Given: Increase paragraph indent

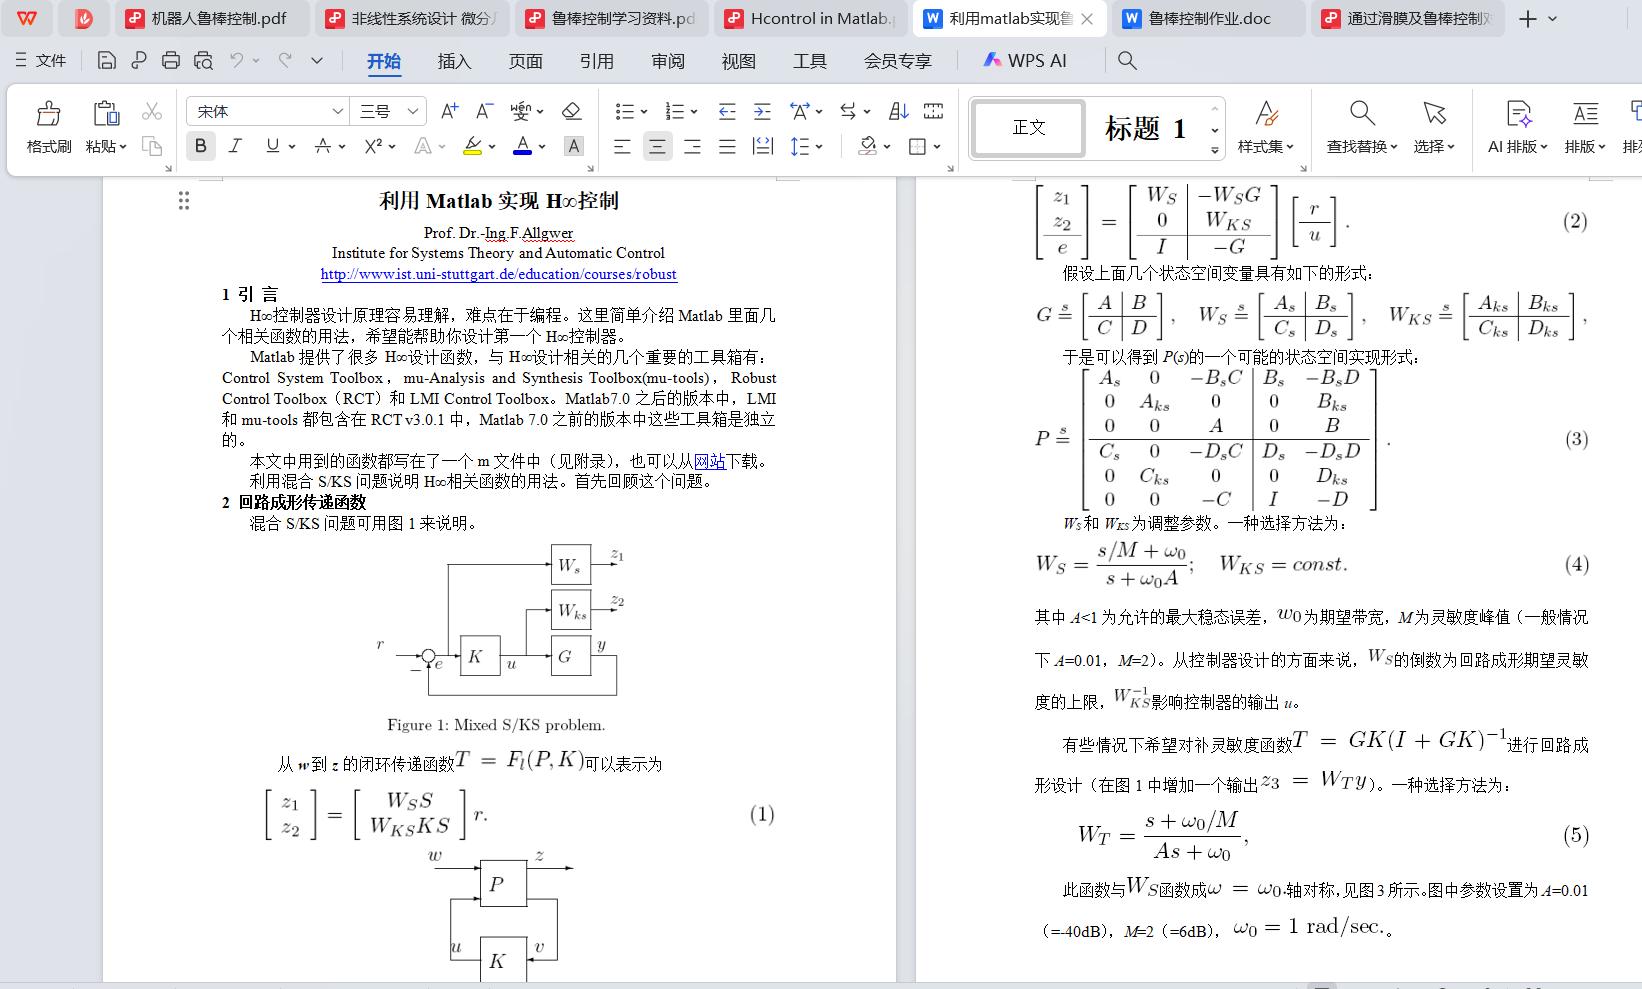Looking at the screenshot, I should [762, 111].
